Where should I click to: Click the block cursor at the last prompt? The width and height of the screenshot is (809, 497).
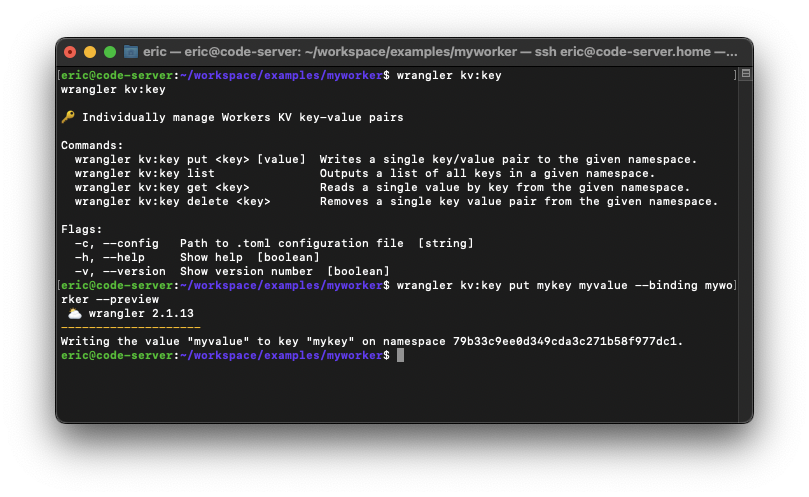coord(400,355)
